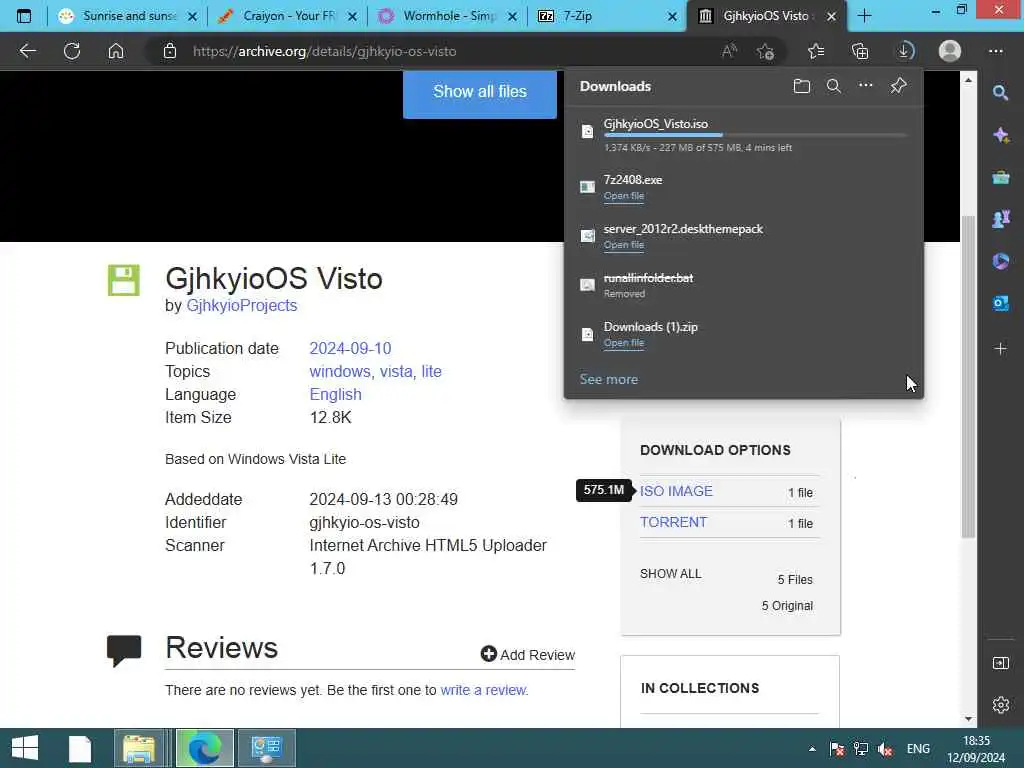Open the English language link

pos(336,394)
